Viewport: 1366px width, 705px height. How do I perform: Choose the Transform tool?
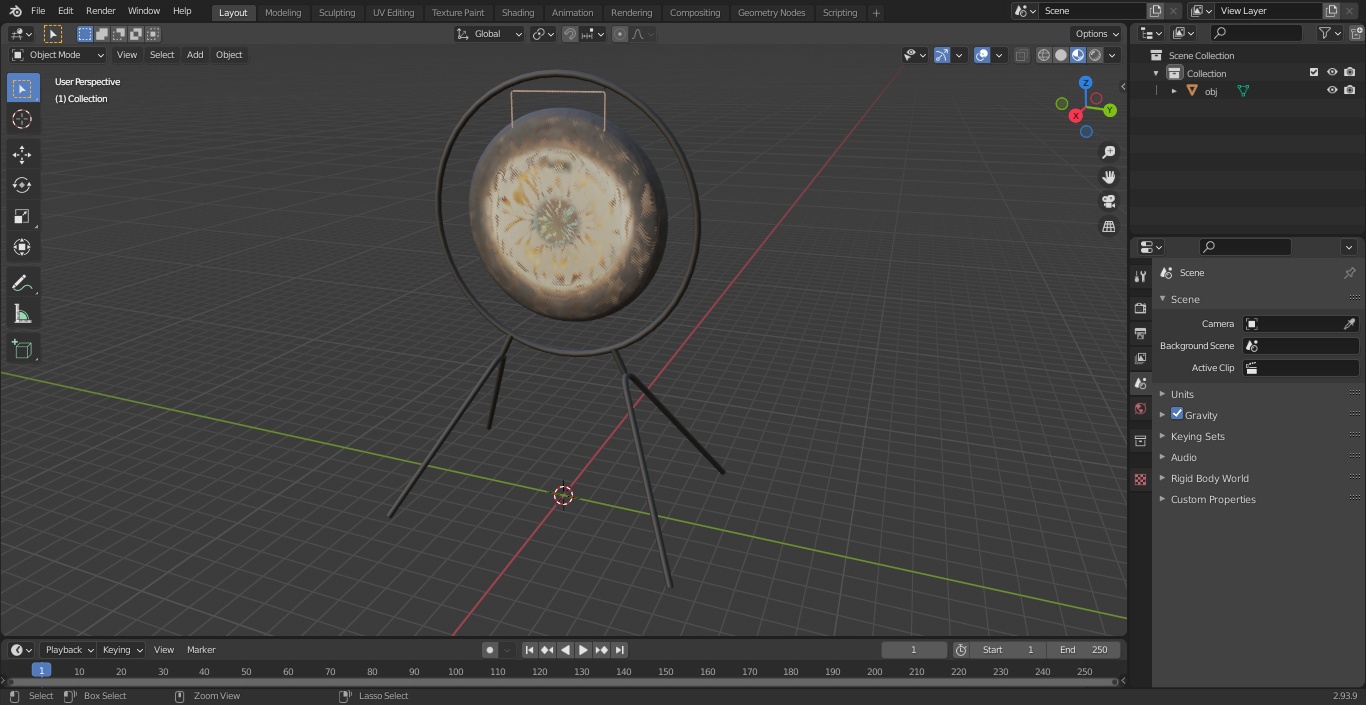click(x=22, y=247)
